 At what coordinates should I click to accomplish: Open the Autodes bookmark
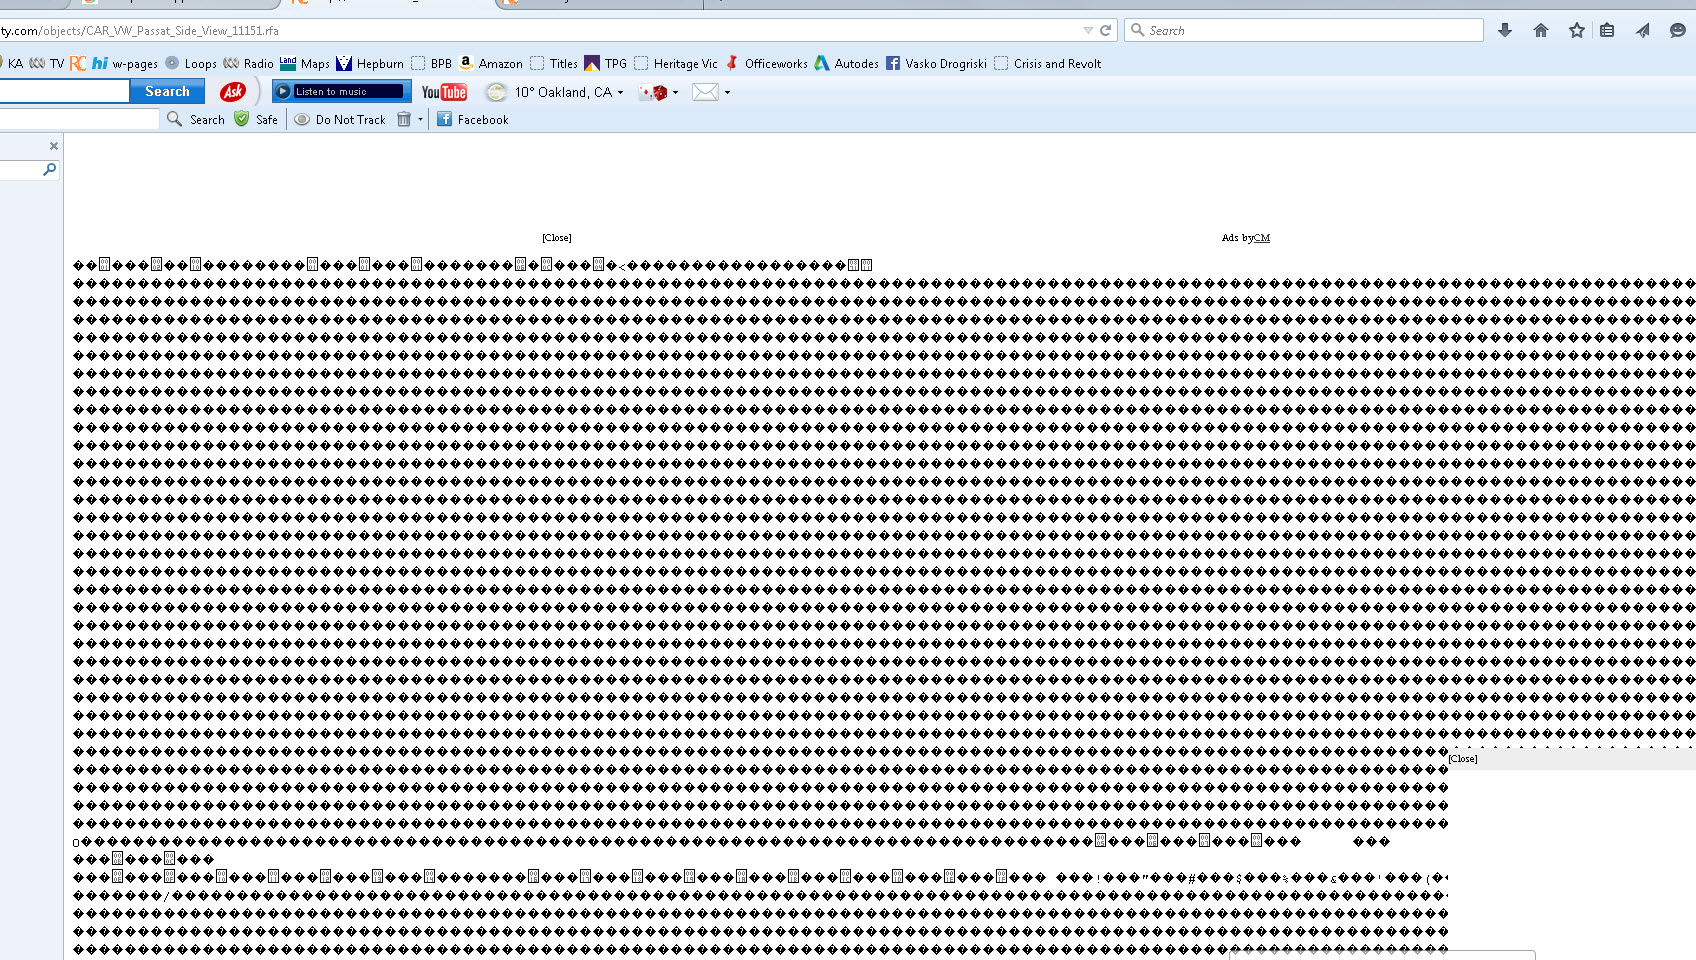tap(847, 63)
